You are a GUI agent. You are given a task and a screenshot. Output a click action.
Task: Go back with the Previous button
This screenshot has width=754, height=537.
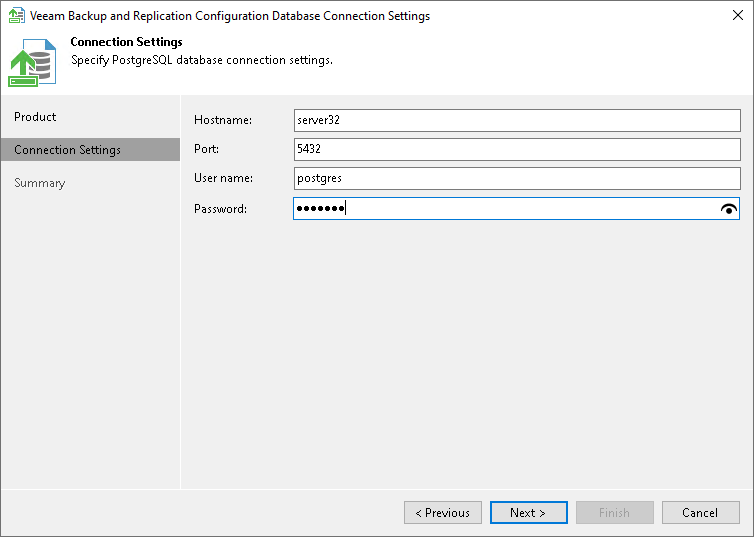[443, 512]
